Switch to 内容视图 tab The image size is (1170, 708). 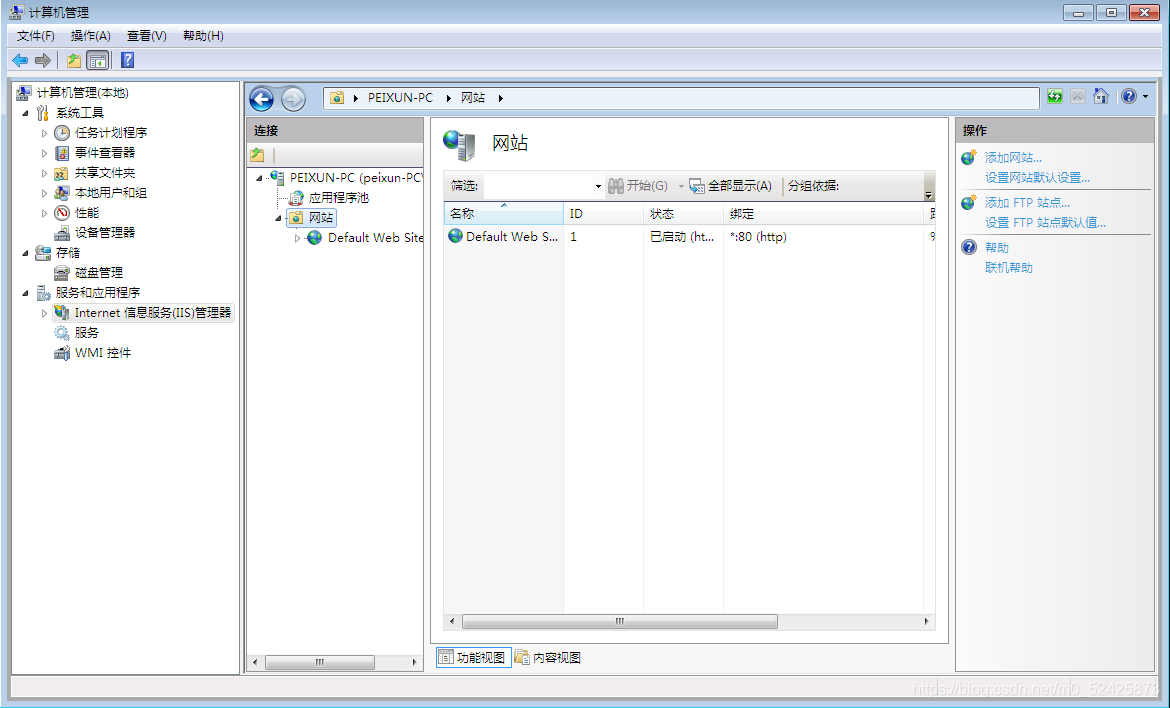548,657
